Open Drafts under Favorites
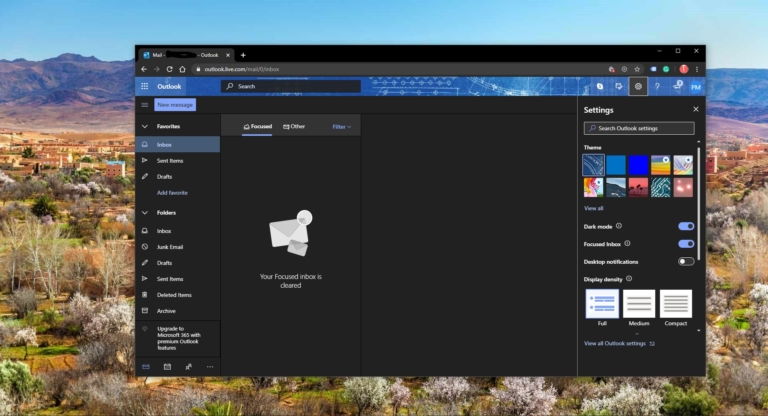768x416 pixels. (178, 176)
